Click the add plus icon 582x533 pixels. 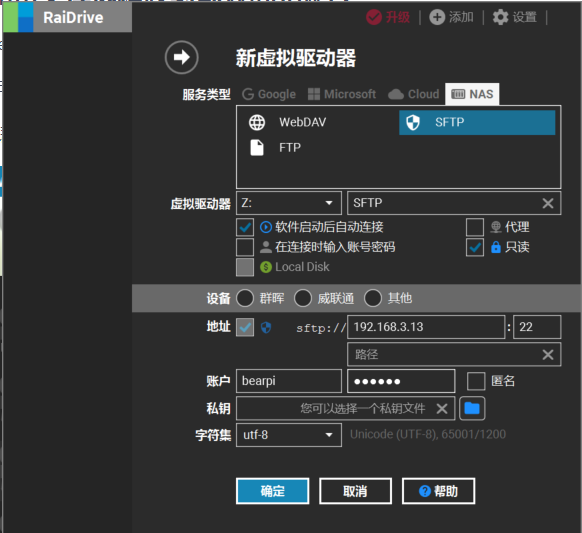pos(437,17)
